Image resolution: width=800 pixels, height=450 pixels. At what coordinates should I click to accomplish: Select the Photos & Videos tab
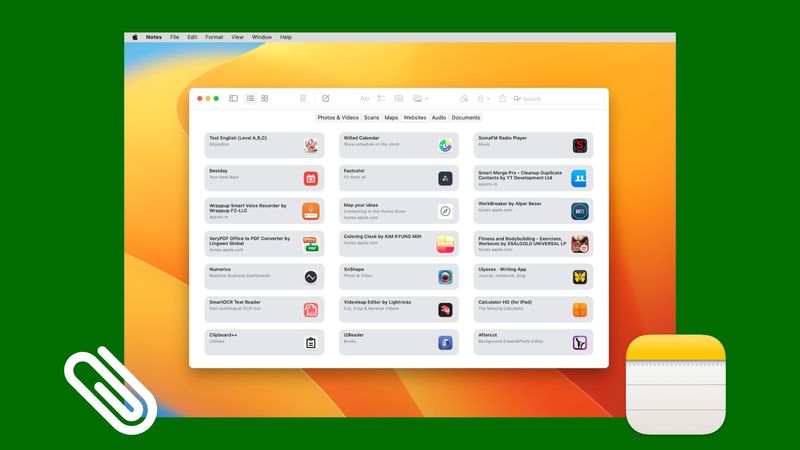point(338,117)
